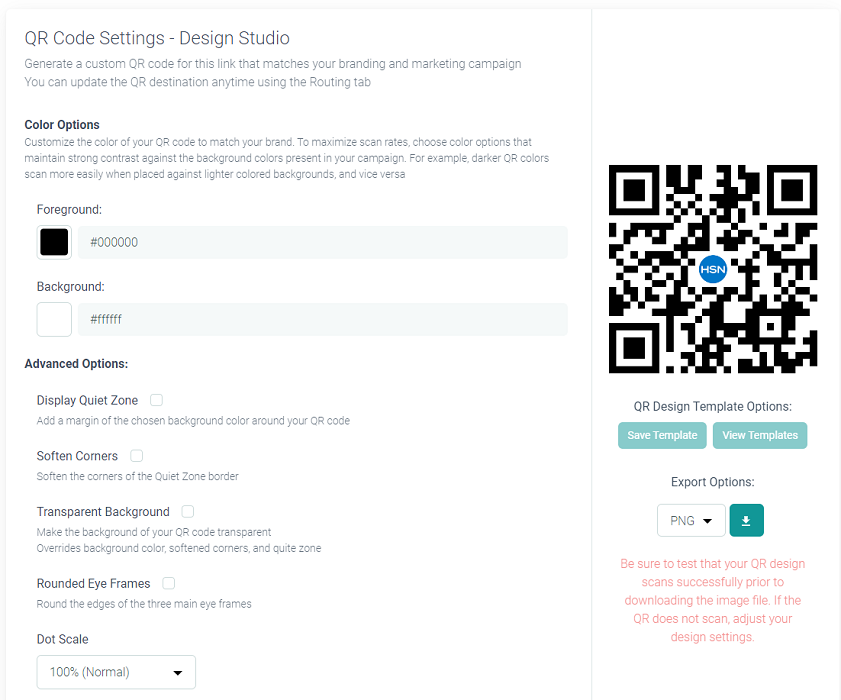Click the 'Dot Scale' label
This screenshot has height=700, width=841.
coord(62,639)
